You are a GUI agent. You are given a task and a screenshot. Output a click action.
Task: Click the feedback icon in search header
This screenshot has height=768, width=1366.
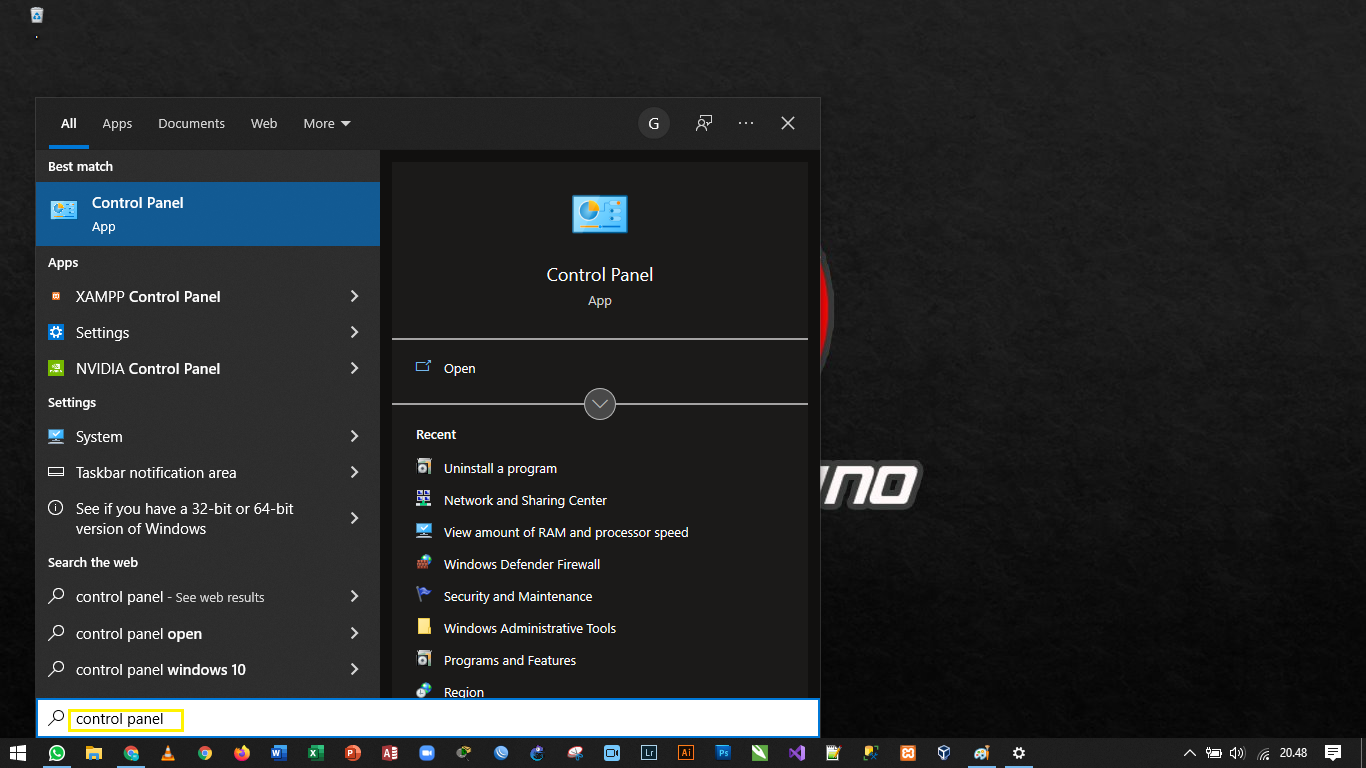pos(704,123)
